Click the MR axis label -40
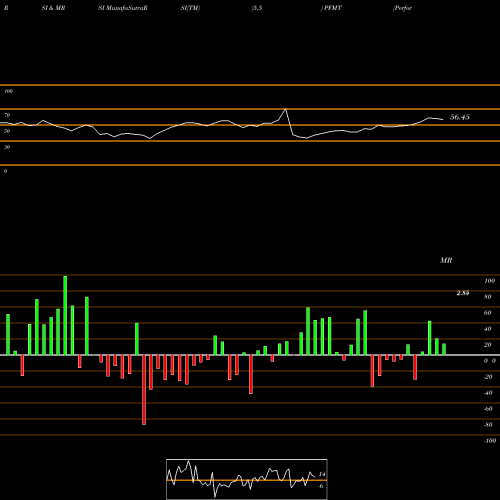Image resolution: width=500 pixels, height=500 pixels. point(488,393)
